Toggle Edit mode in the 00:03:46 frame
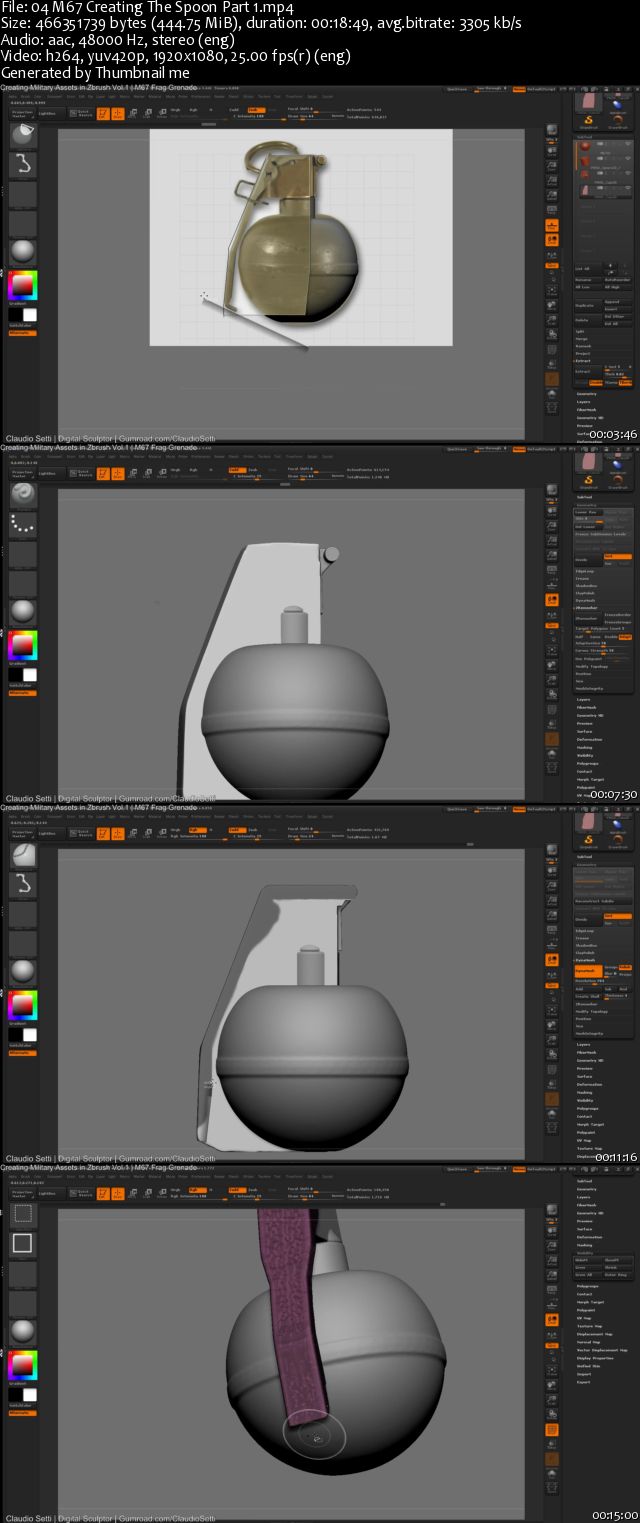This screenshot has width=640, height=1523. point(103,114)
